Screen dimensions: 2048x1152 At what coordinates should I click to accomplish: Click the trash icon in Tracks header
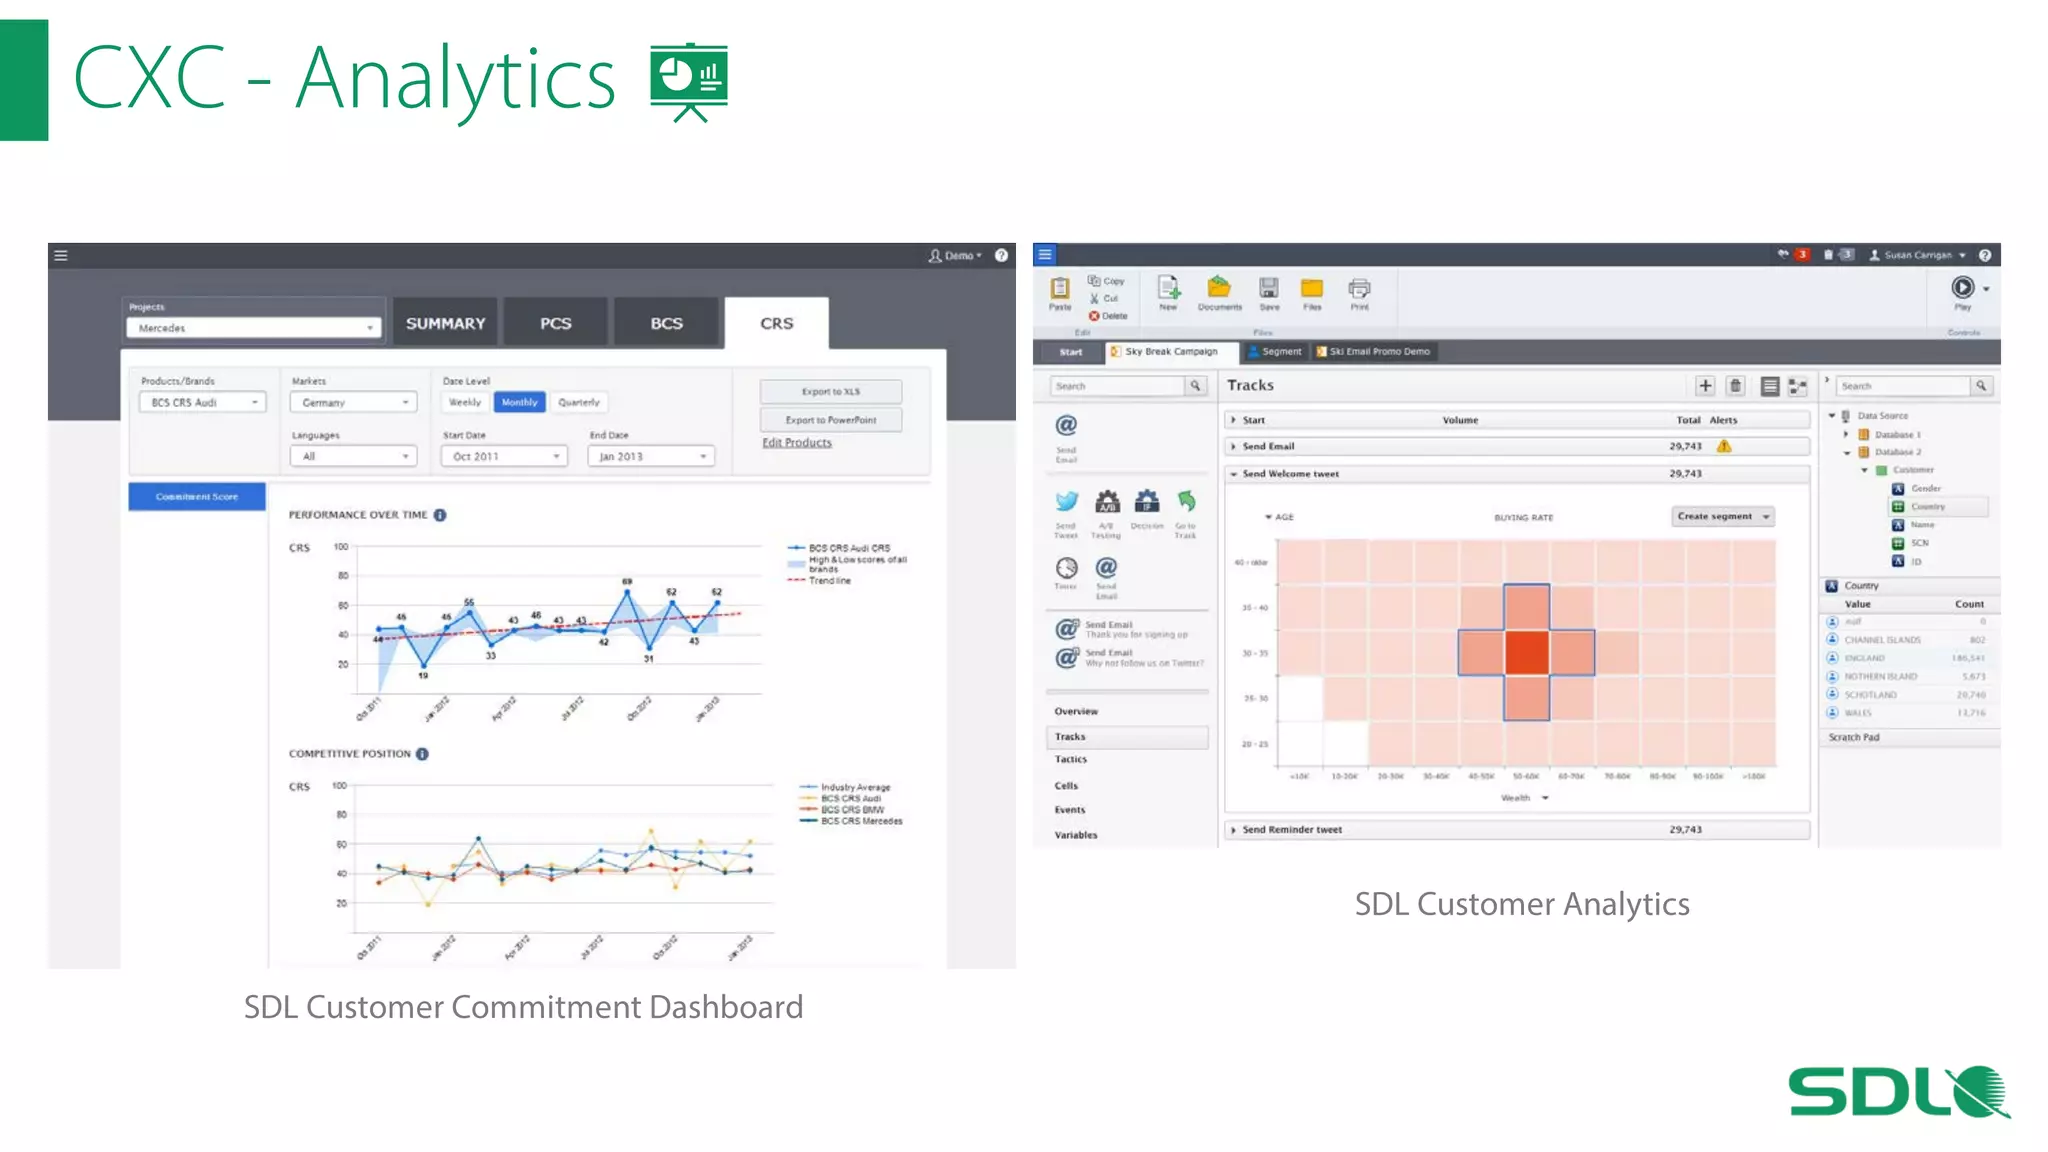1736,386
